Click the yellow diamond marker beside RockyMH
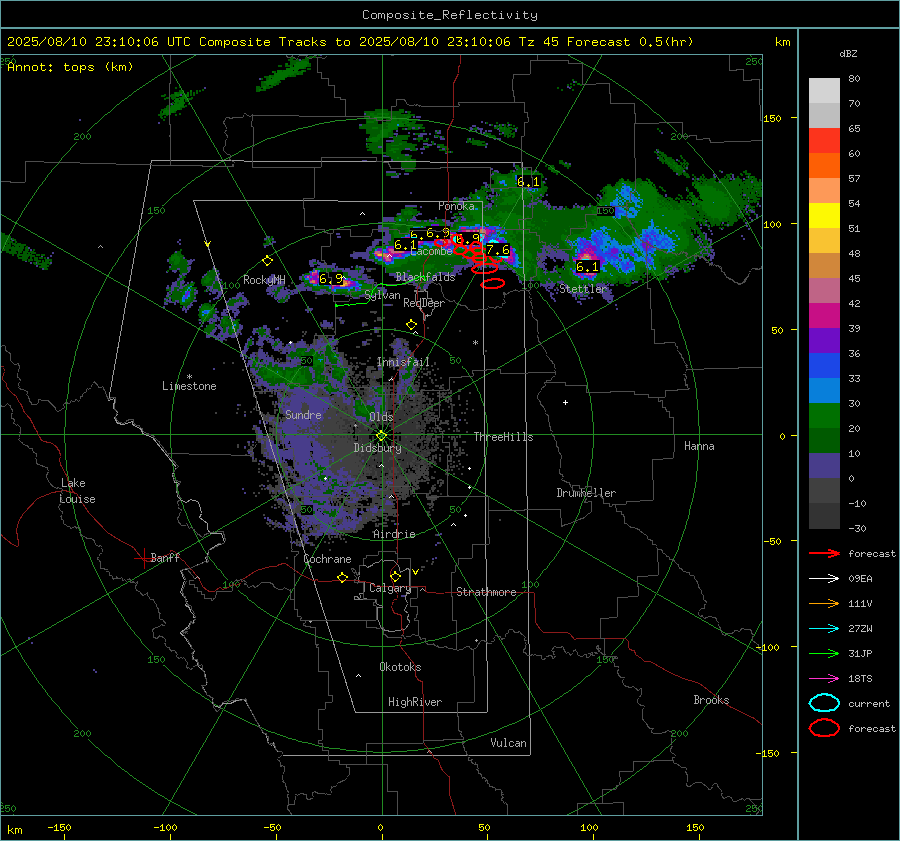 point(267,261)
